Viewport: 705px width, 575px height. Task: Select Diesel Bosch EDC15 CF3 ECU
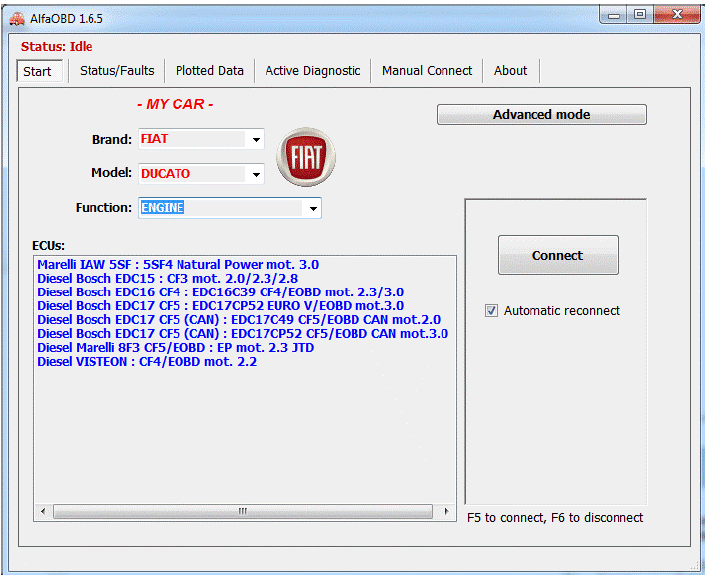tap(167, 279)
